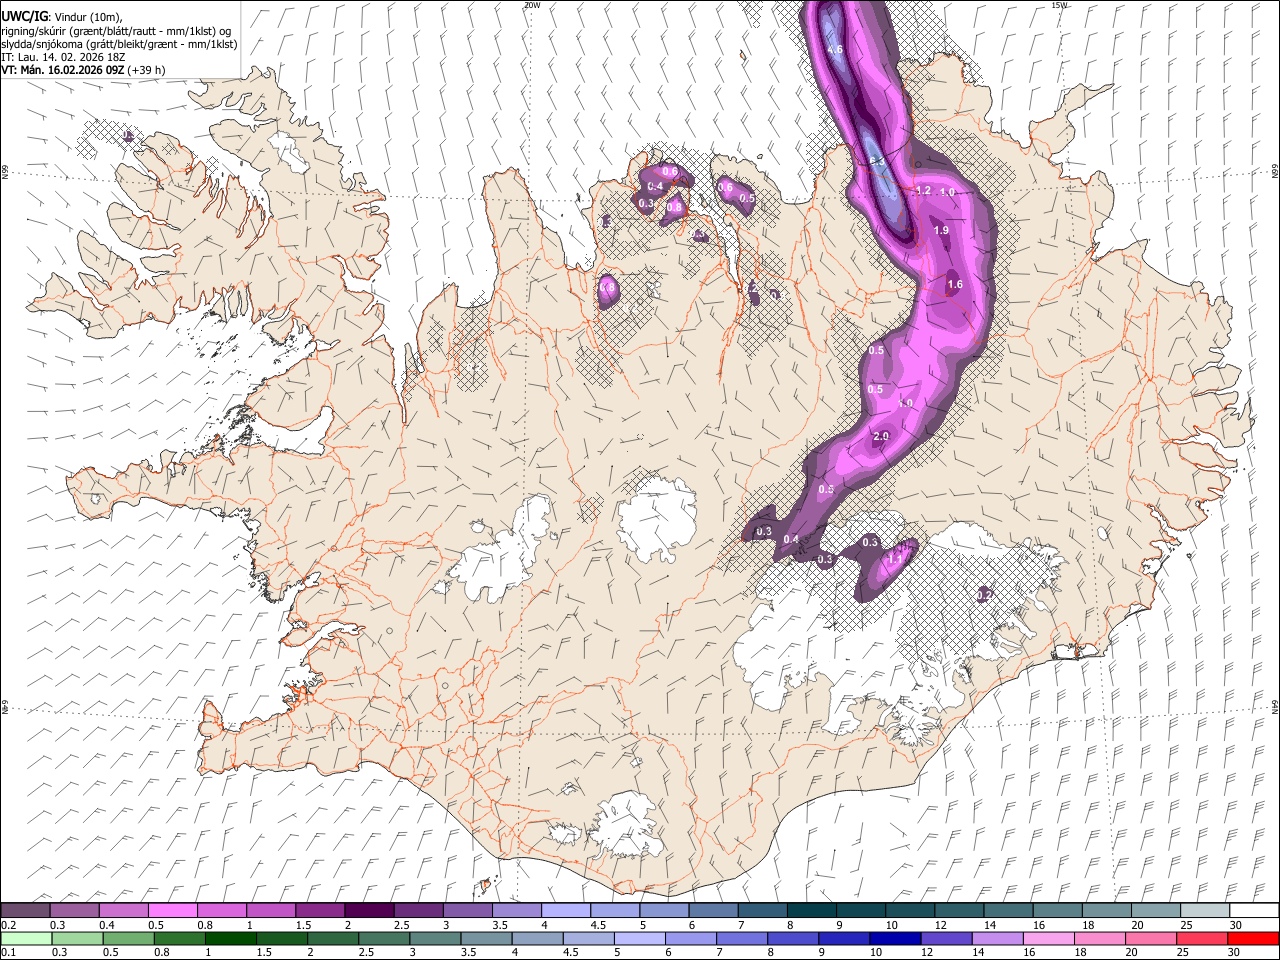Pick the light lavender snow swatch labeled 4
1280x960 pixels.
[x=566, y=910]
